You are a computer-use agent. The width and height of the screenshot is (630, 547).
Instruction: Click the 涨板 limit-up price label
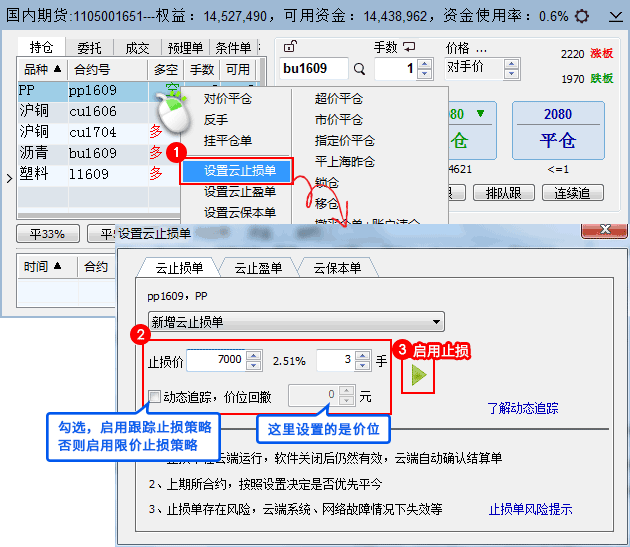pos(602,54)
